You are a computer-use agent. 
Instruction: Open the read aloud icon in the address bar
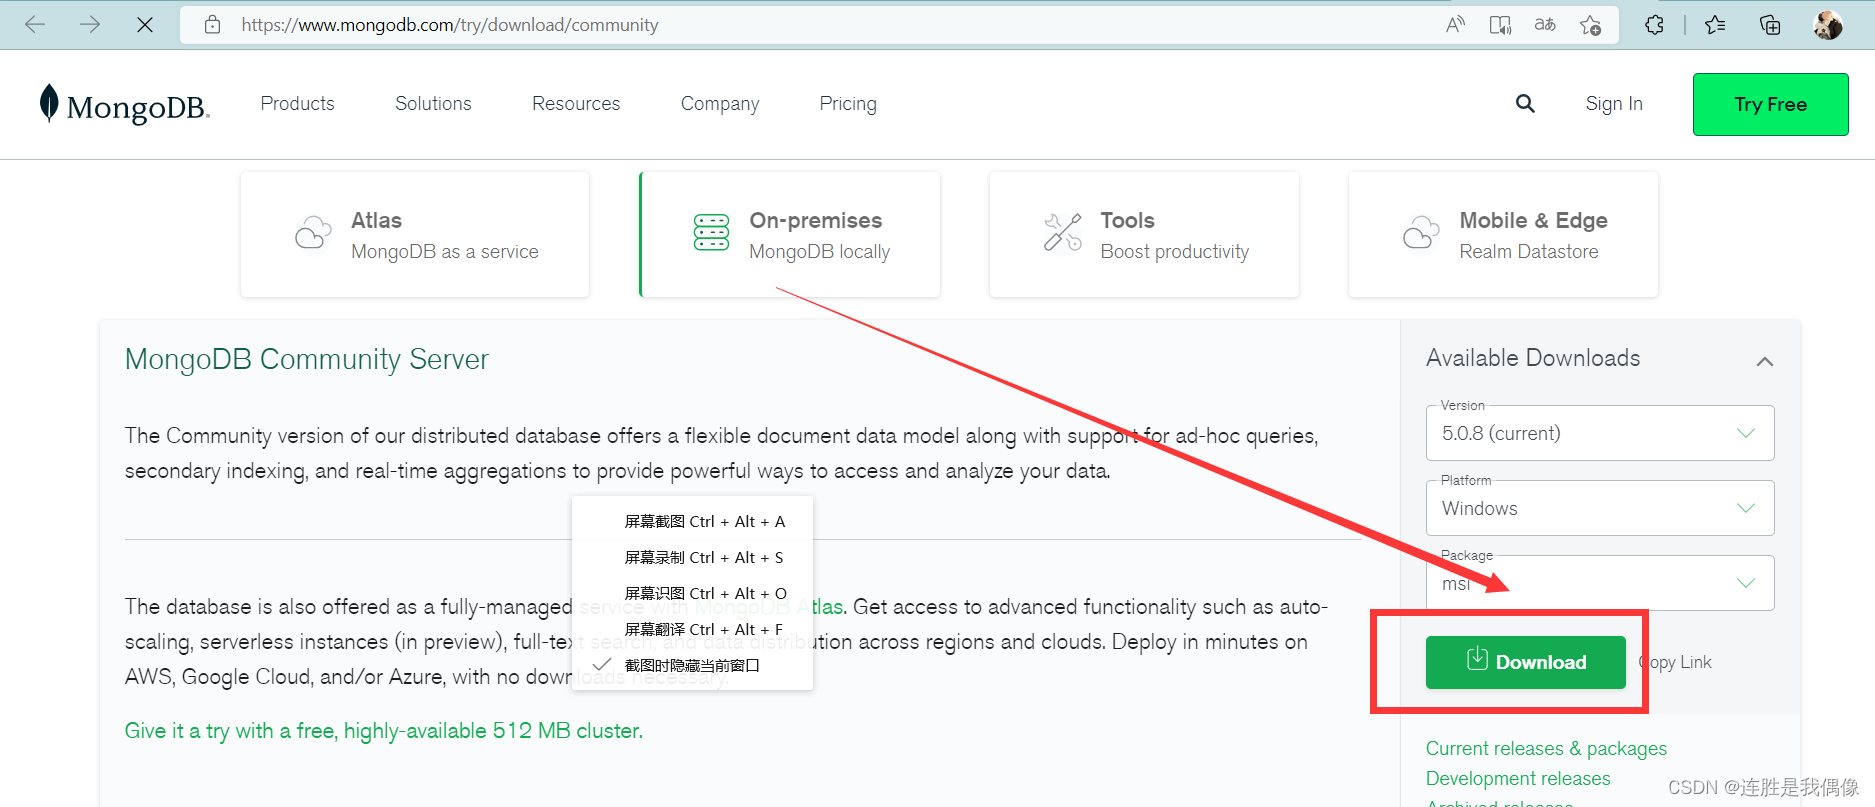pos(1456,25)
